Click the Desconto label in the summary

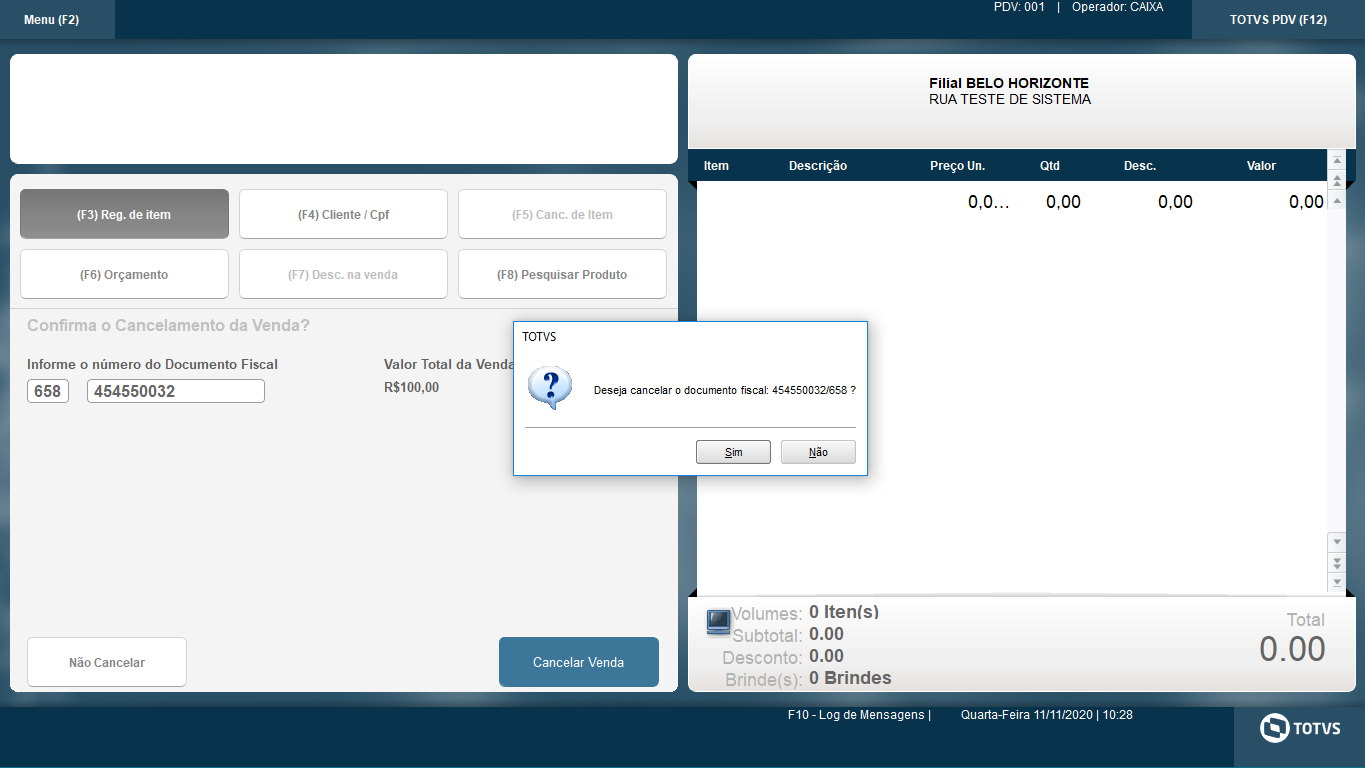762,658
